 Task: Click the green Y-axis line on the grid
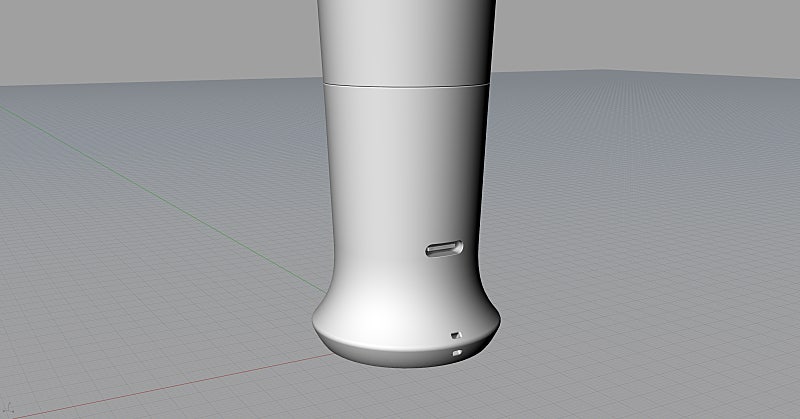tap(163, 199)
